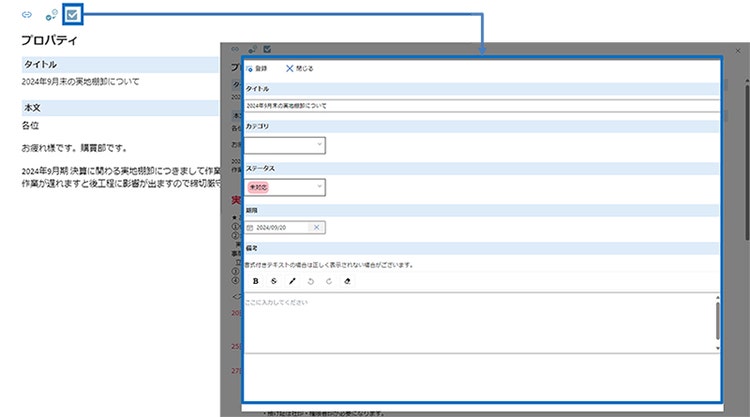Screen dimensions: 750x417
Task: Click the カテゴリ label in dialog
Action: [x=257, y=127]
